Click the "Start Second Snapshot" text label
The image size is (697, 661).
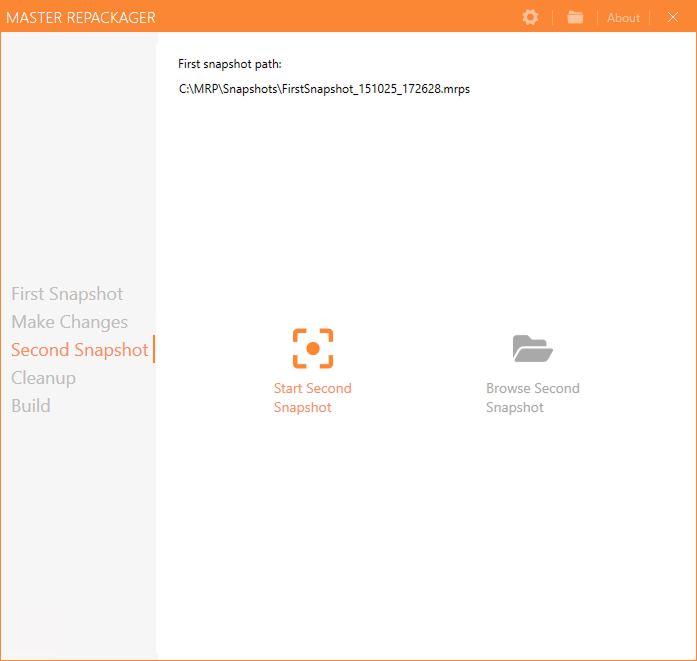point(312,398)
